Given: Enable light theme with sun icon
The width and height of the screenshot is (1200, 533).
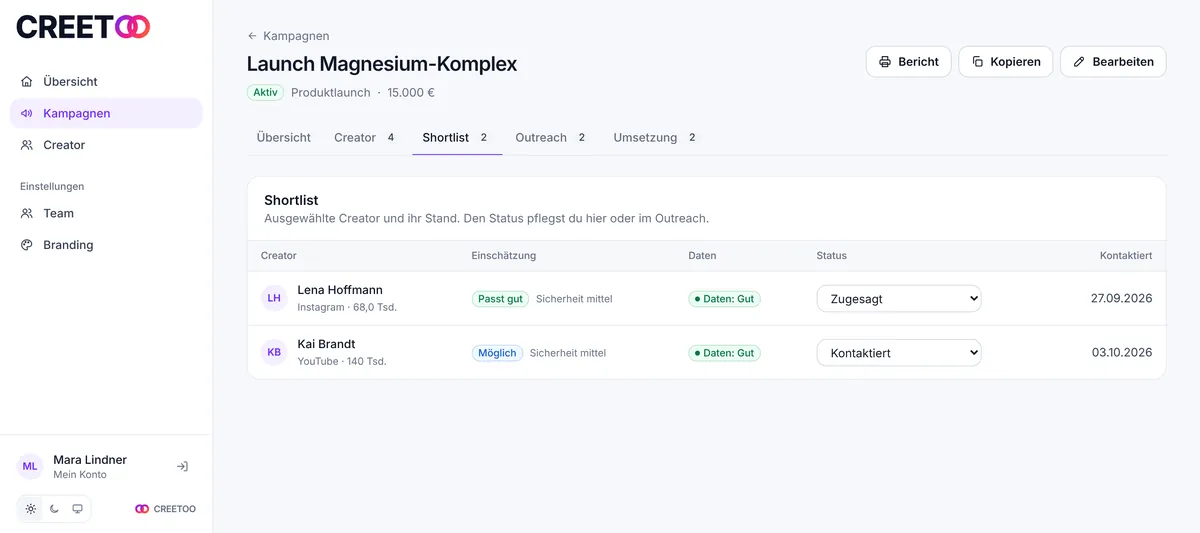Looking at the screenshot, I should click(31, 509).
